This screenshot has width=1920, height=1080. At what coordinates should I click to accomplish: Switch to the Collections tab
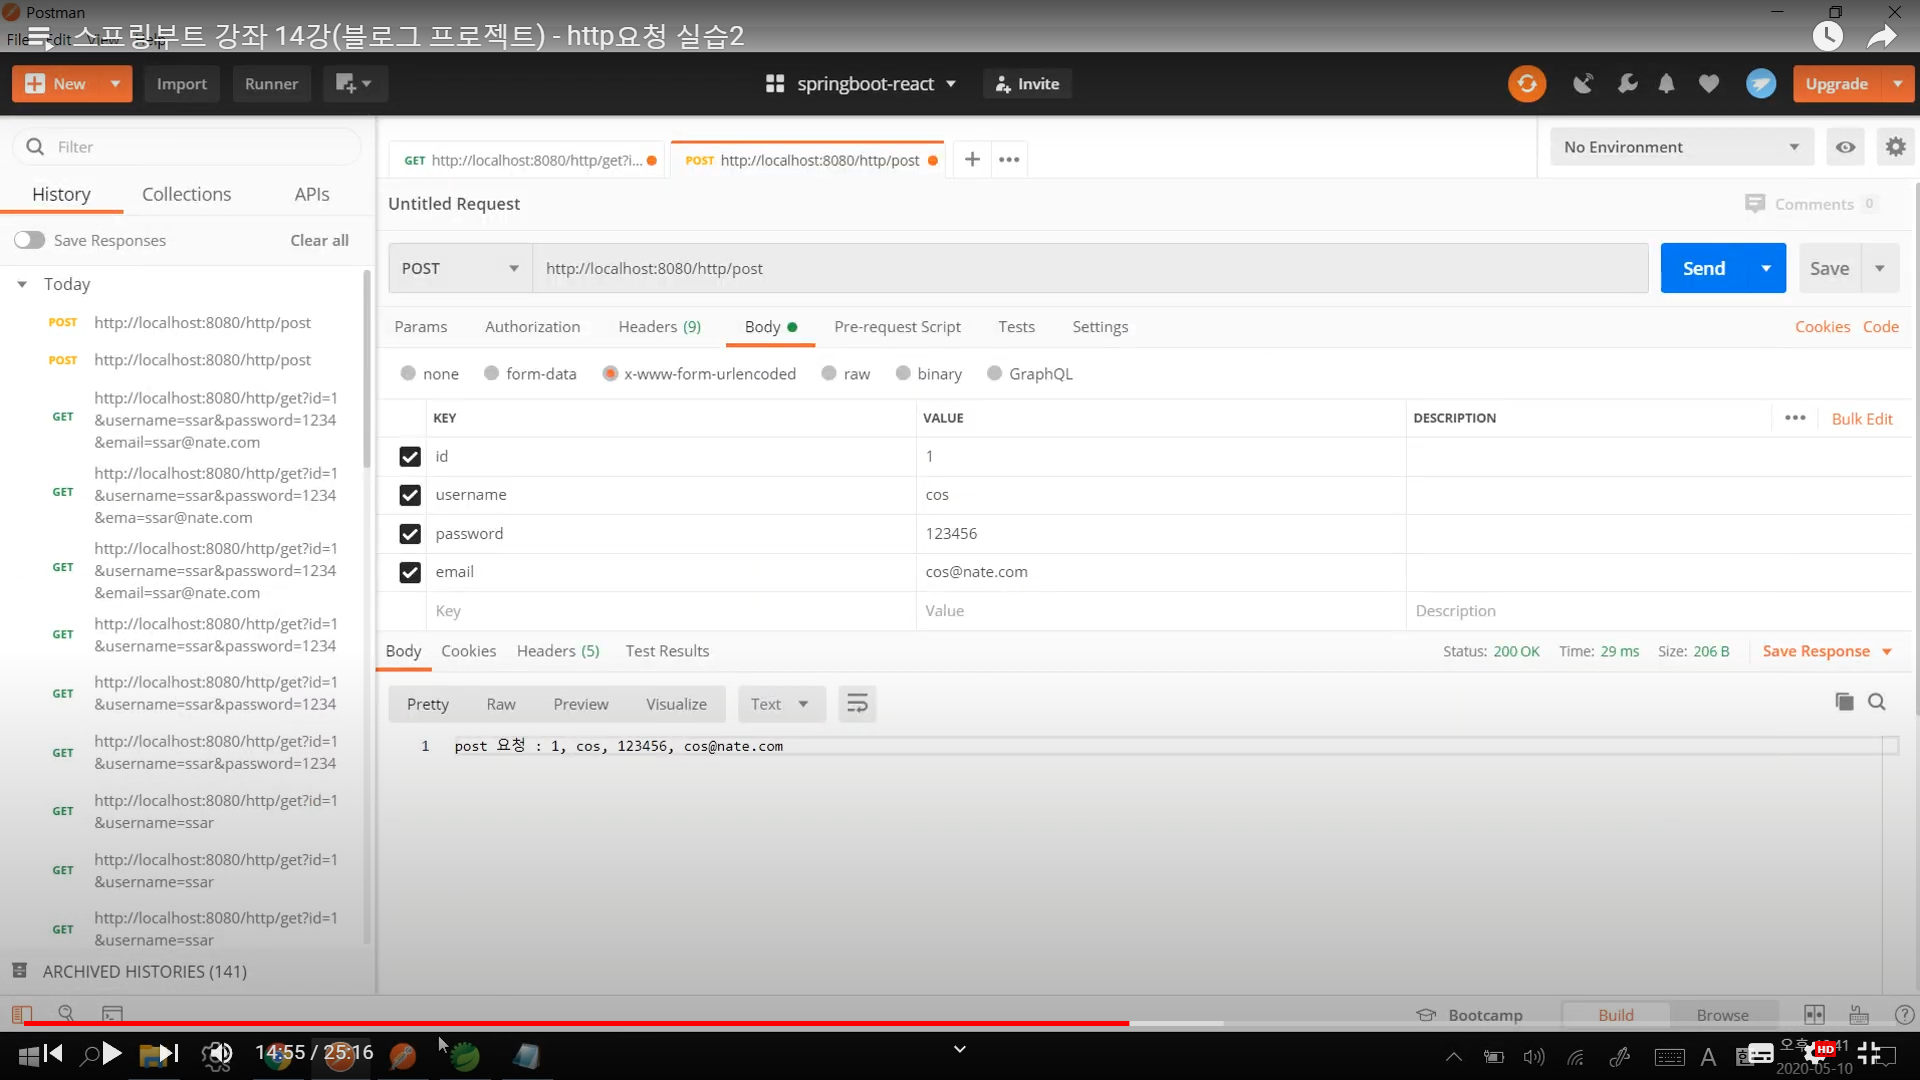[186, 194]
